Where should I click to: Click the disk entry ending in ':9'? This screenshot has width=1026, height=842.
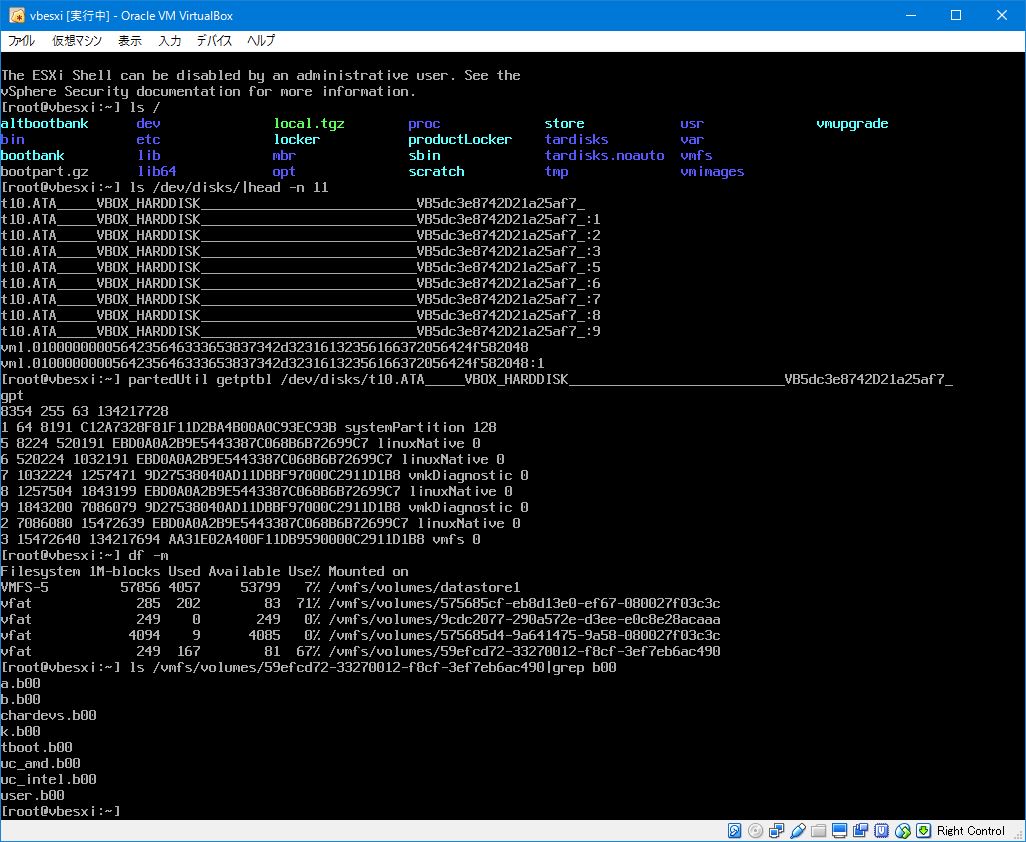(301, 331)
